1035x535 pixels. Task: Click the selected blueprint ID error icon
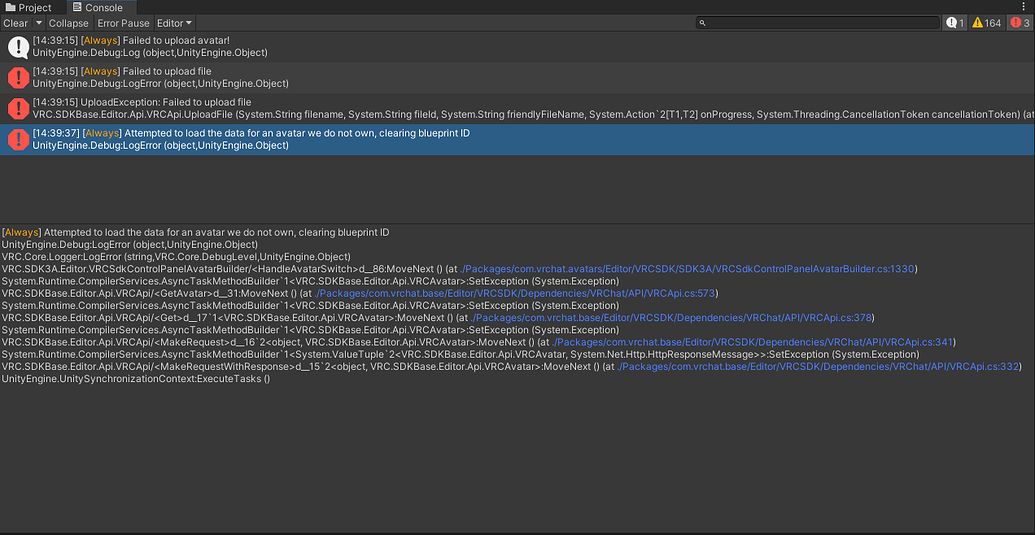tap(18, 139)
